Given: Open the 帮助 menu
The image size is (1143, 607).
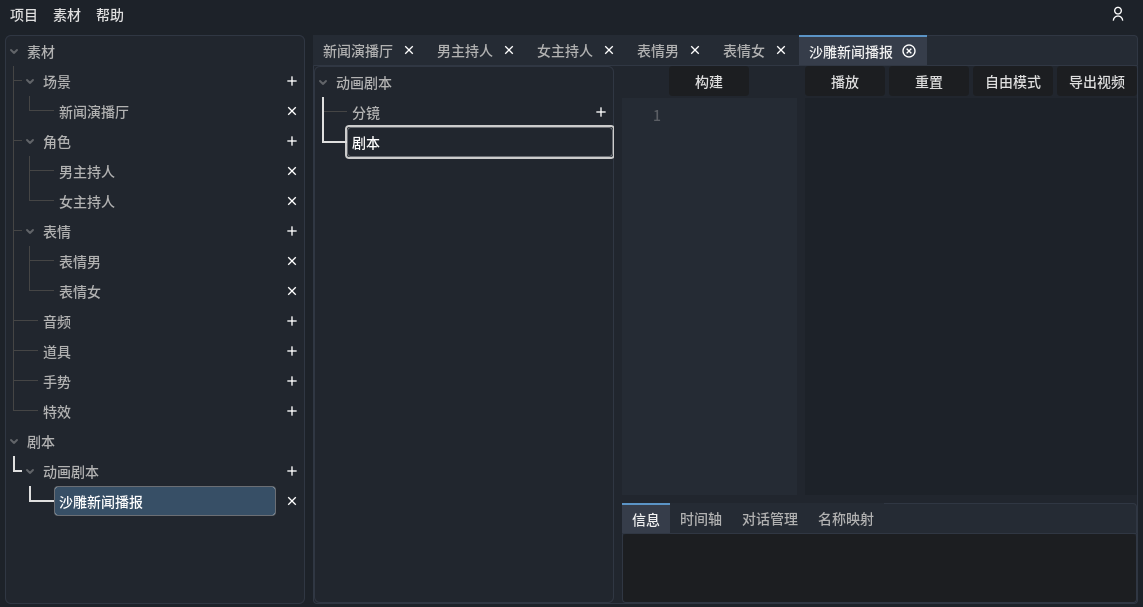Looking at the screenshot, I should tap(110, 15).
